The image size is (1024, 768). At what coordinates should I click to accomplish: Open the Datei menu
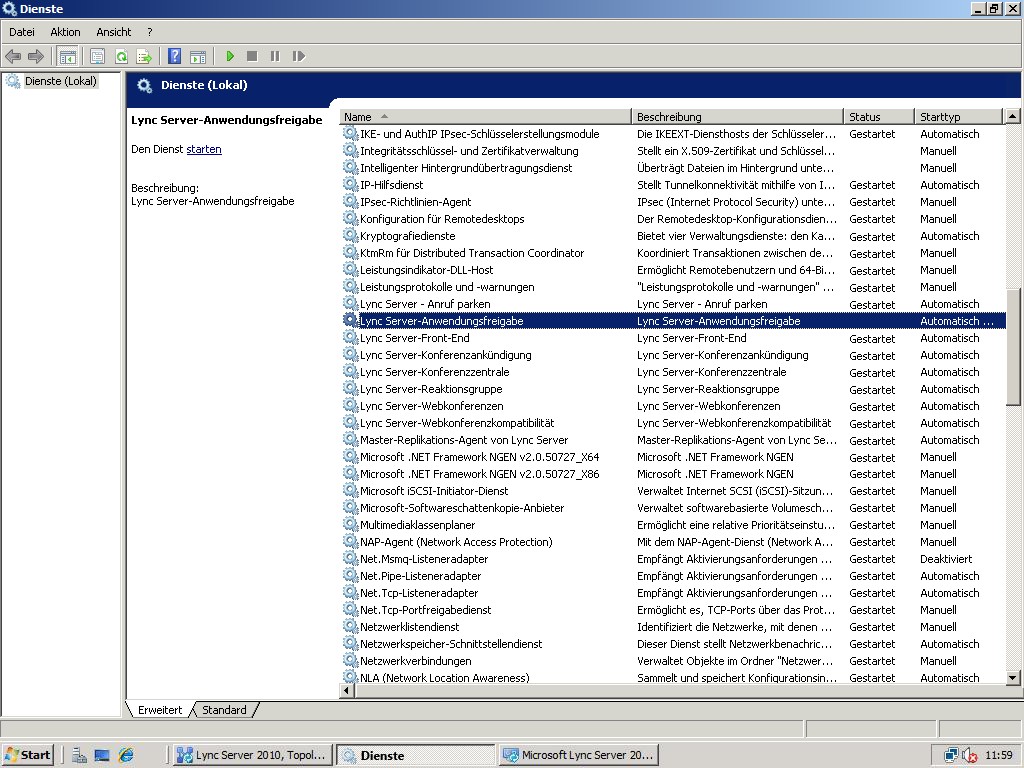coord(22,32)
